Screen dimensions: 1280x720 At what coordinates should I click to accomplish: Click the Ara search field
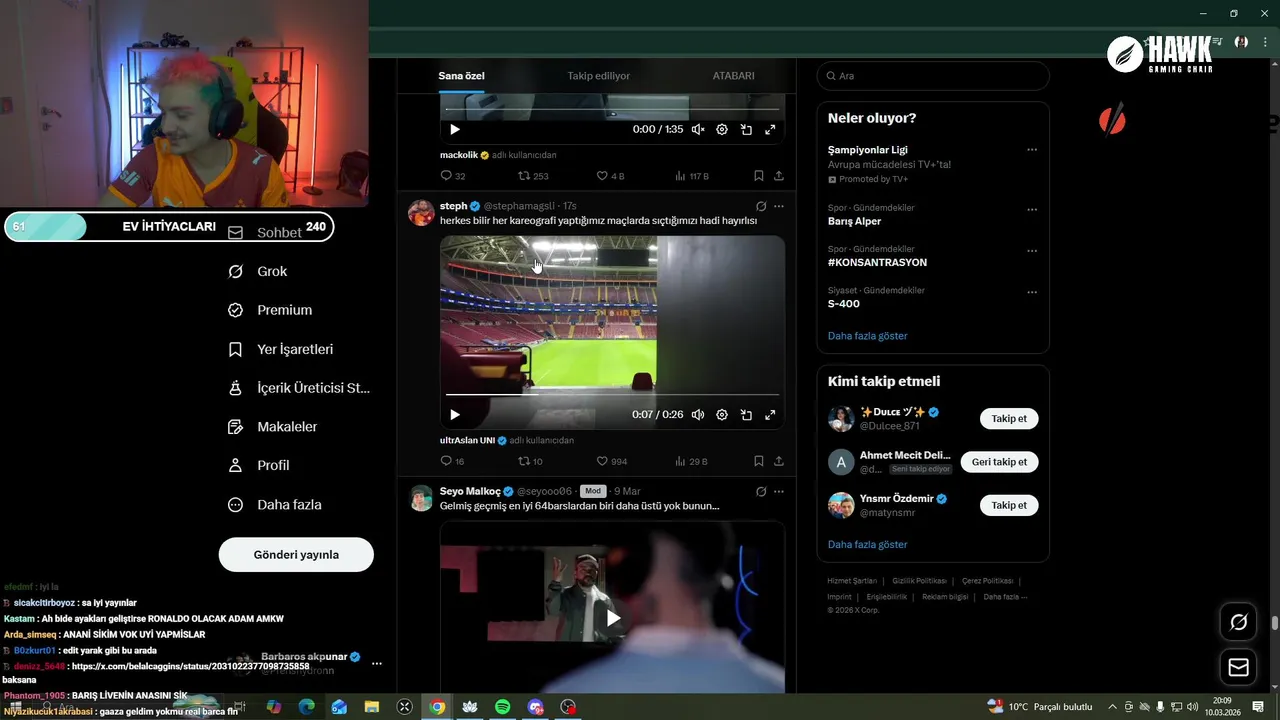[x=933, y=76]
